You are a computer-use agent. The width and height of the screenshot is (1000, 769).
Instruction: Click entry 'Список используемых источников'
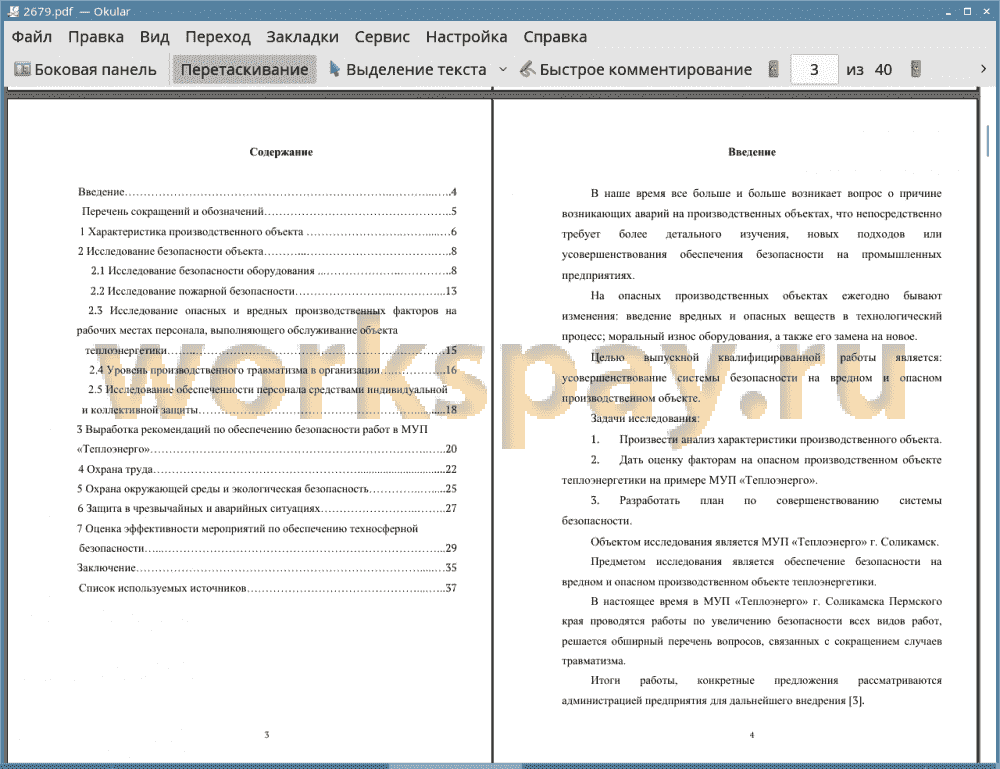(268, 588)
